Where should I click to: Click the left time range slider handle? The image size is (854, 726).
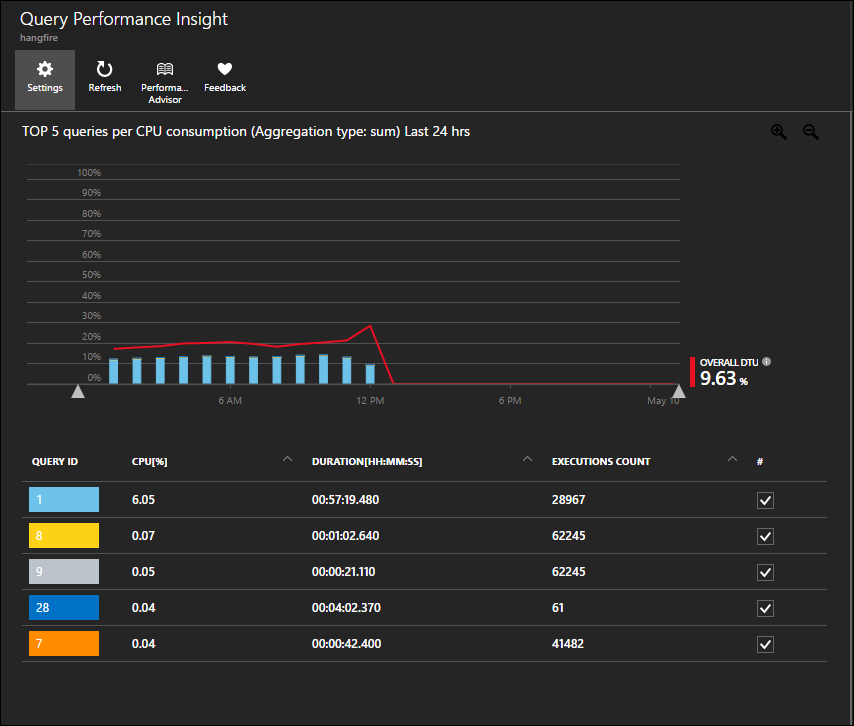pos(78,392)
